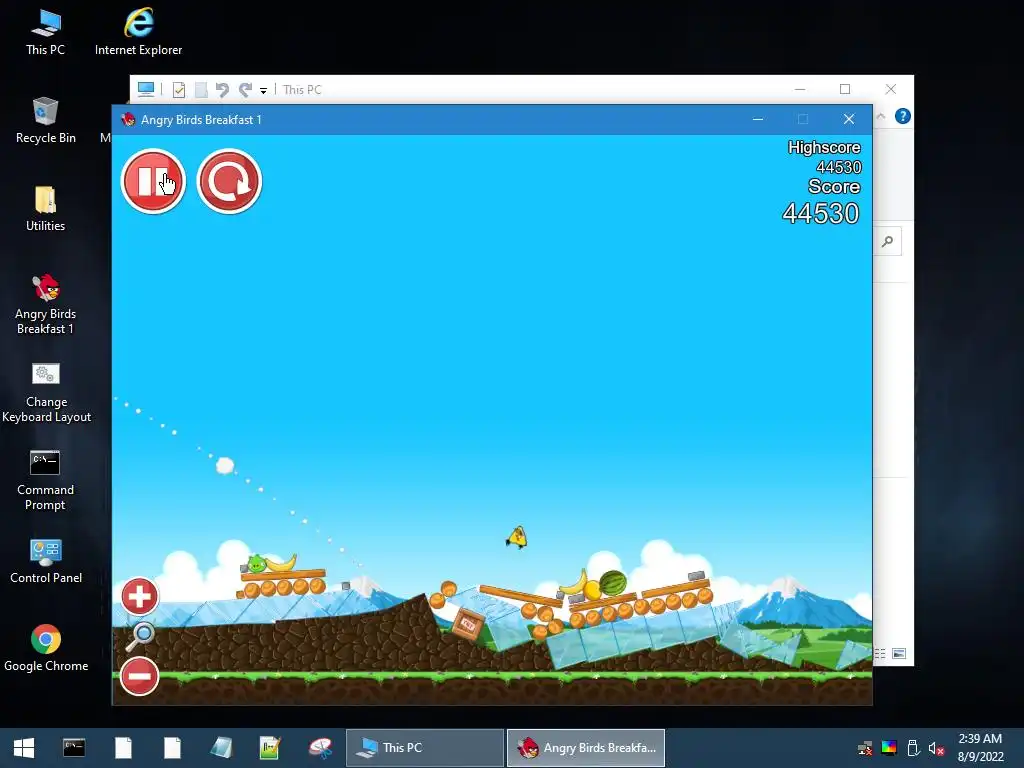Image resolution: width=1024 pixels, height=768 pixels.
Task: Pause the Angry Birds game
Action: pos(153,181)
